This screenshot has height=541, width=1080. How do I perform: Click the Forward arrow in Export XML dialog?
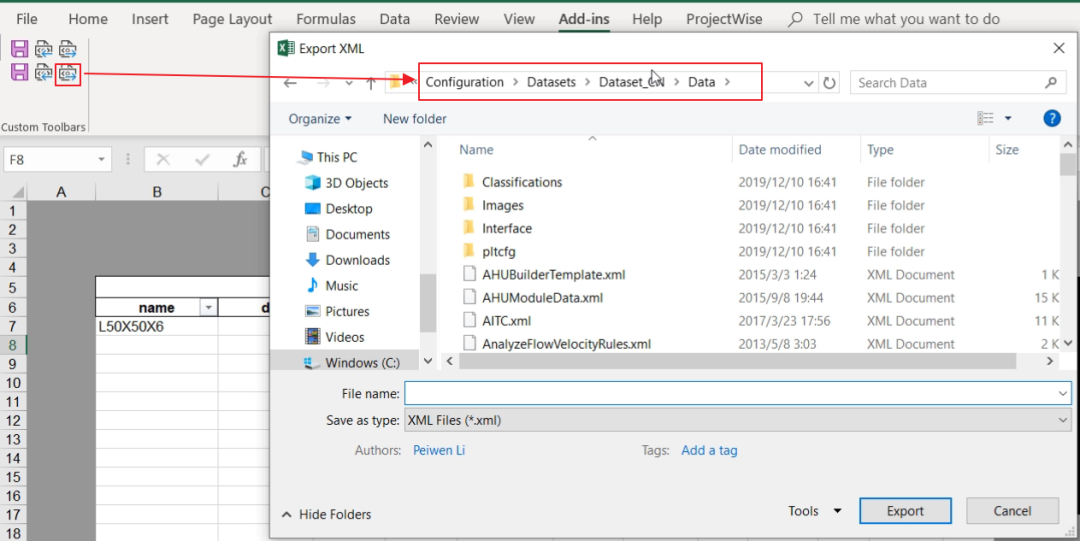(322, 83)
